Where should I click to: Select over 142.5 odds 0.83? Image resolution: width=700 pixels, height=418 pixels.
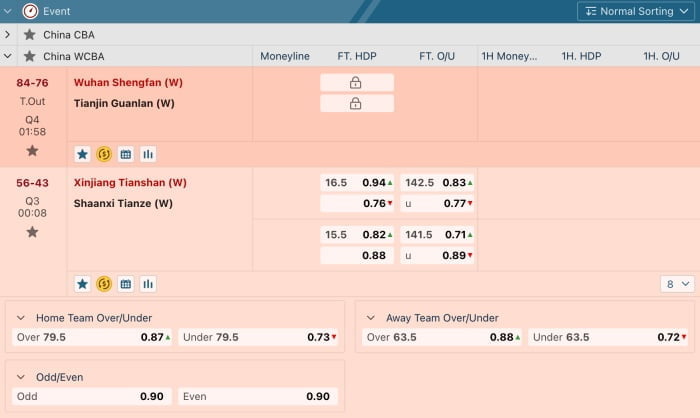coord(437,183)
